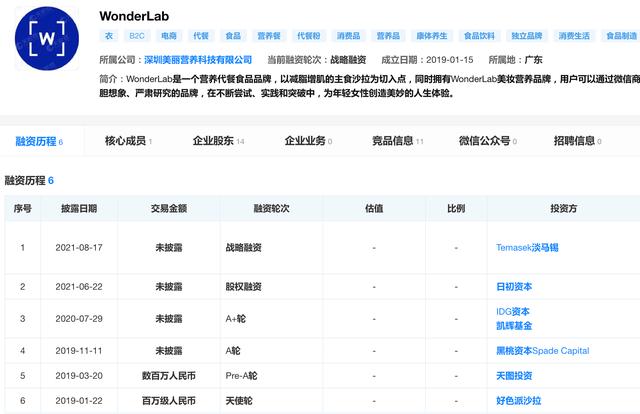Screen dimensions: 640x414
Task: Open the 深圳美丽营养科技有限公司 company link
Action: pos(198,60)
